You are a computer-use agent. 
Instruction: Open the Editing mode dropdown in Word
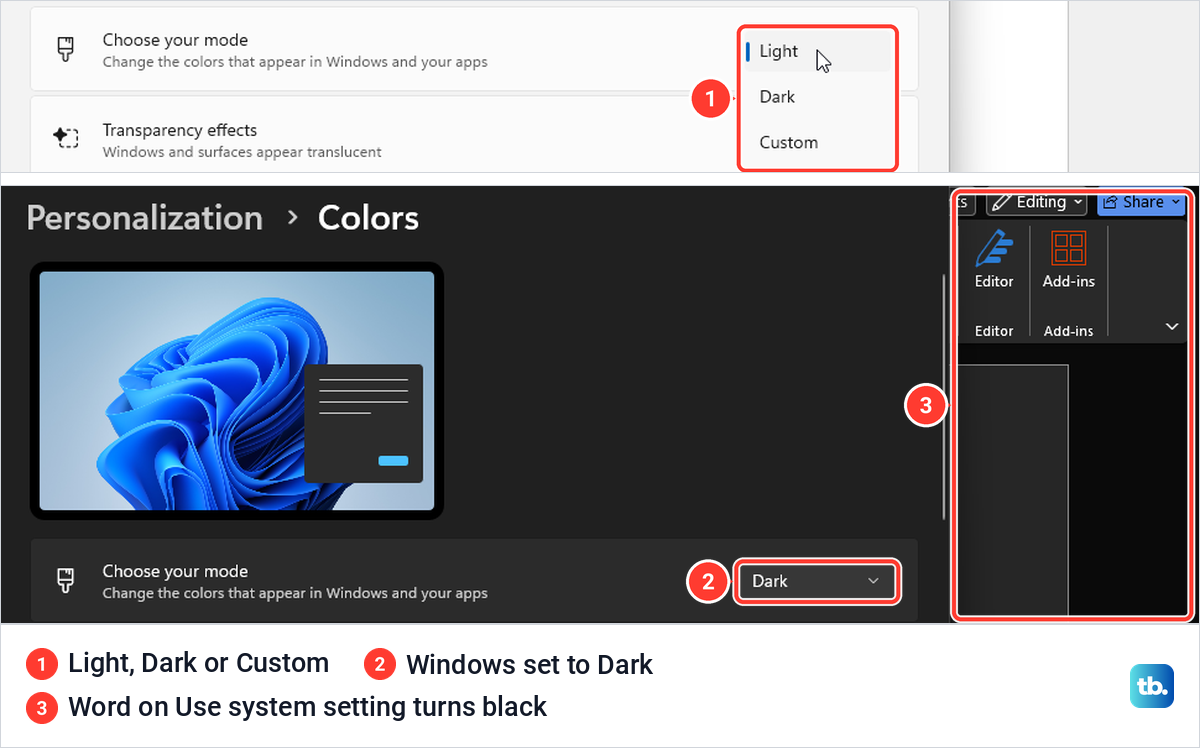pyautogui.click(x=1036, y=202)
